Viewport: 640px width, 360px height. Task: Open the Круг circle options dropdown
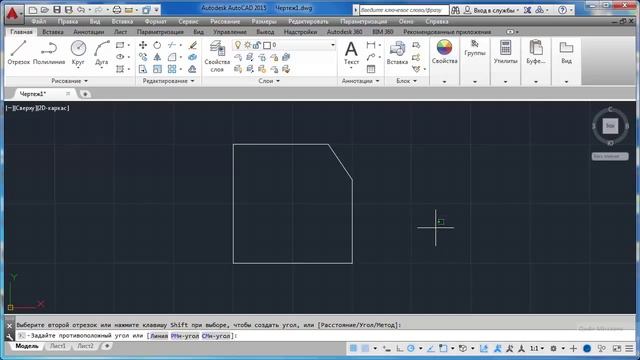[78, 68]
